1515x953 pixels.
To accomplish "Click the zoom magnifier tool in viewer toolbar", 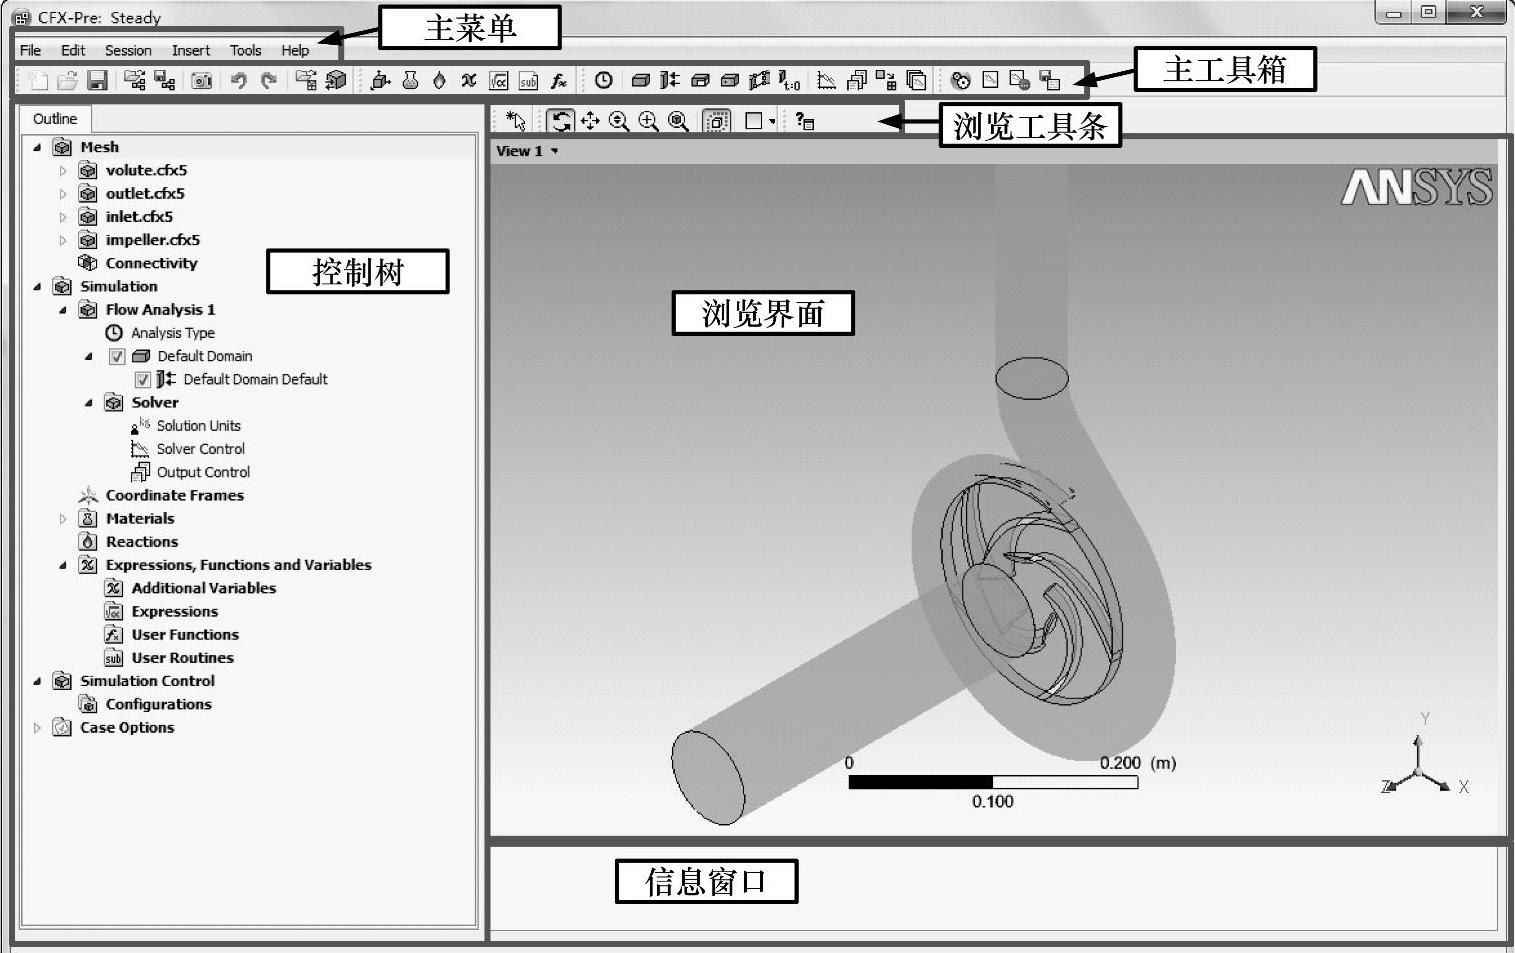I will coord(619,121).
